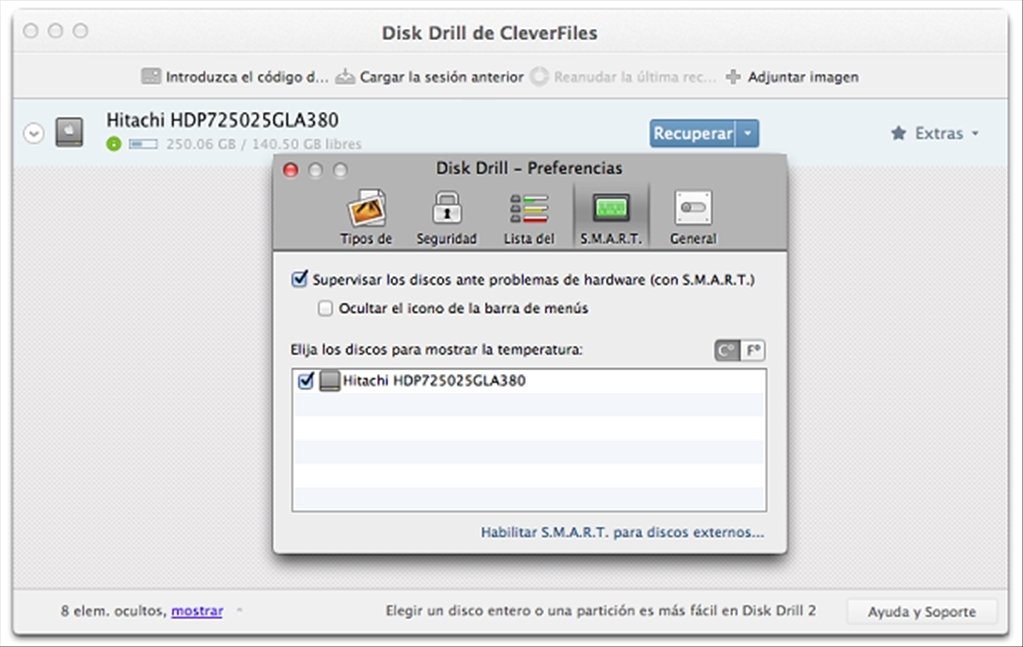The height and width of the screenshot is (647, 1023).
Task: Click Adjuntar imagen toolbar item
Action: (x=792, y=77)
